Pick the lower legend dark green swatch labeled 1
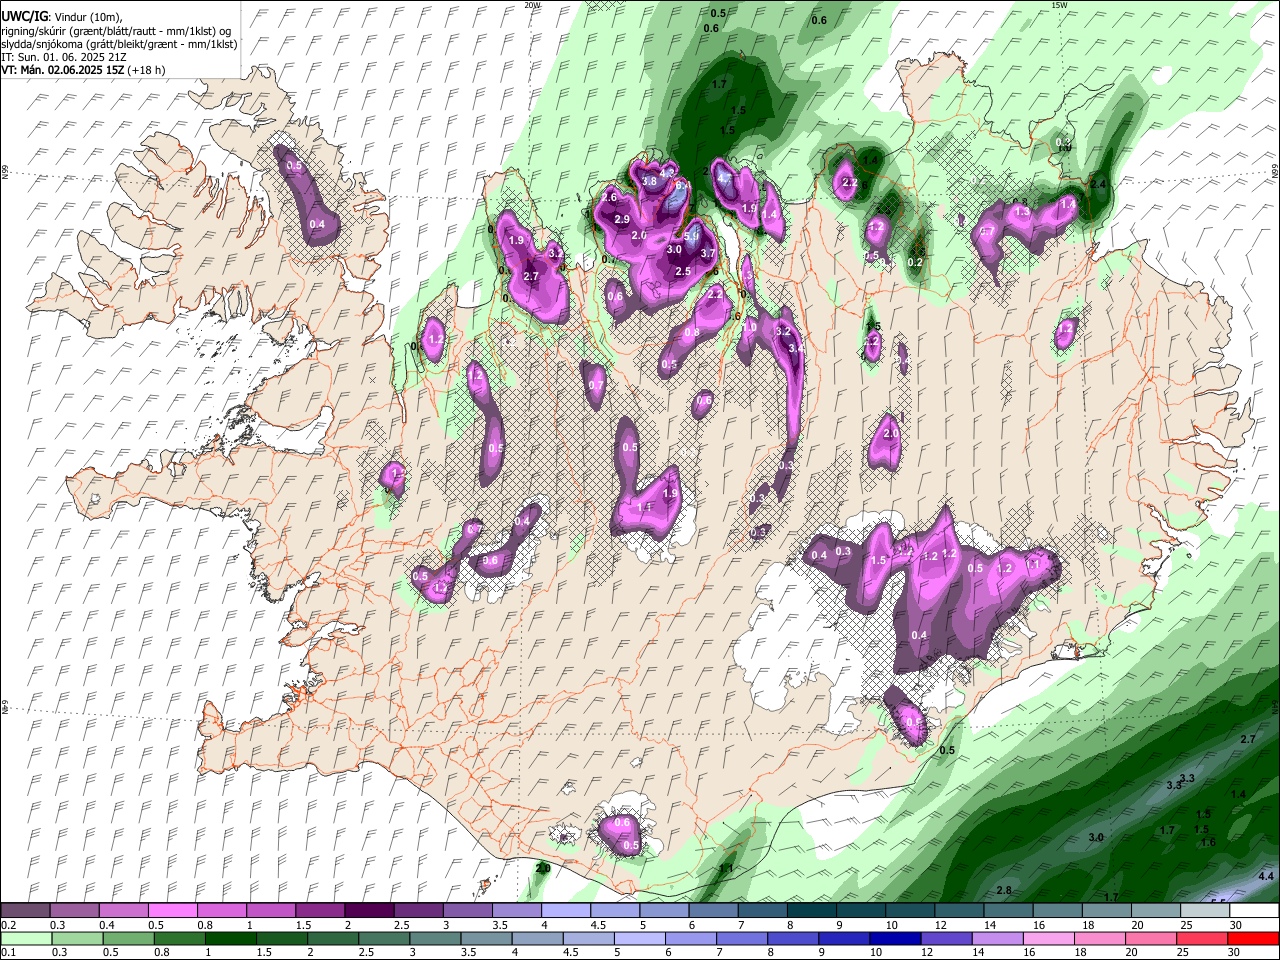1280x960 pixels. tap(230, 939)
